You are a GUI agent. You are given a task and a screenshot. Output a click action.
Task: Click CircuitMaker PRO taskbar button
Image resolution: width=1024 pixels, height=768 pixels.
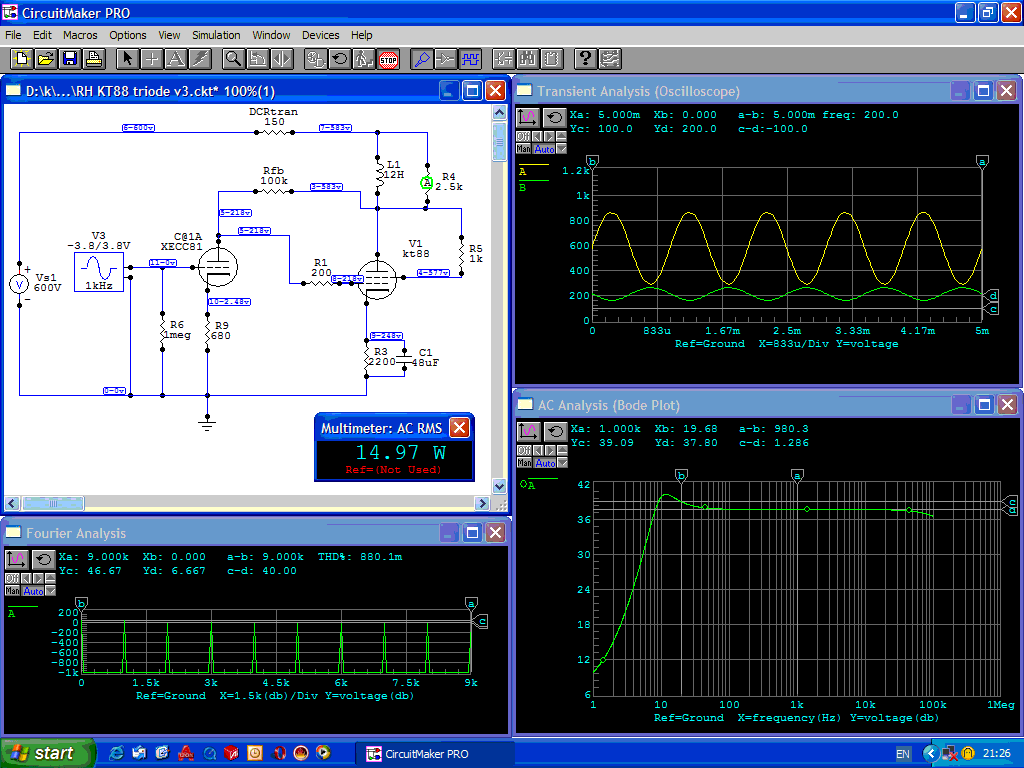[x=434, y=754]
